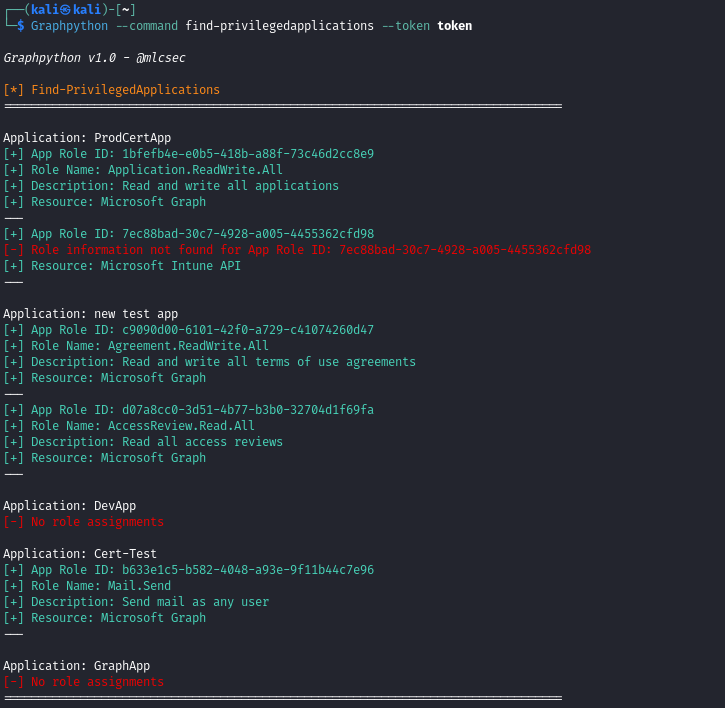Click the kali㉿kali prompt symbol

pyautogui.click(x=71, y=9)
